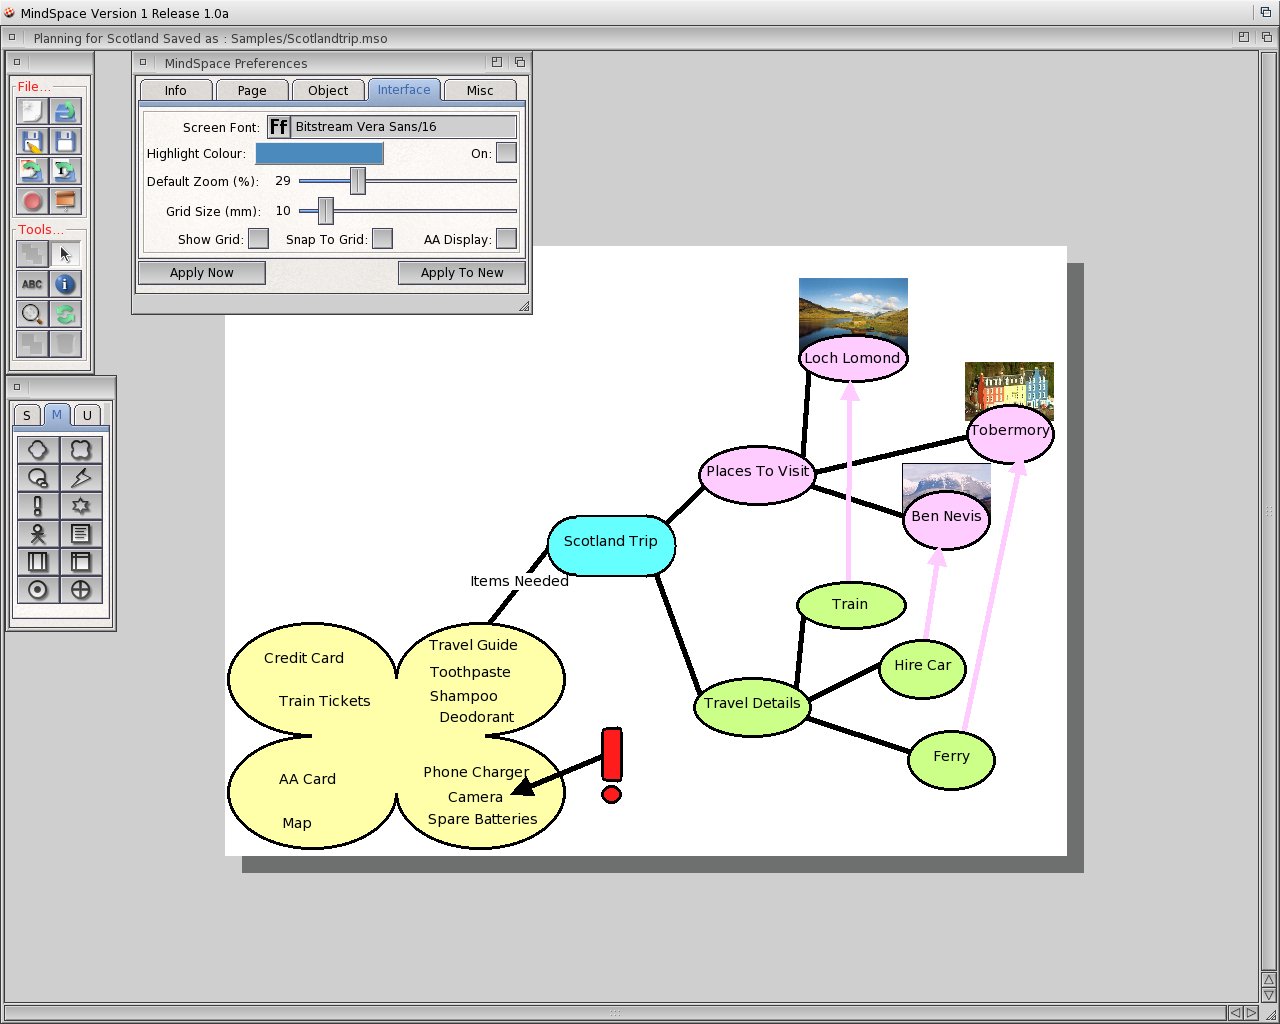1280x1024 pixels.
Task: Choose the lightning bolt shape
Action: [x=81, y=478]
